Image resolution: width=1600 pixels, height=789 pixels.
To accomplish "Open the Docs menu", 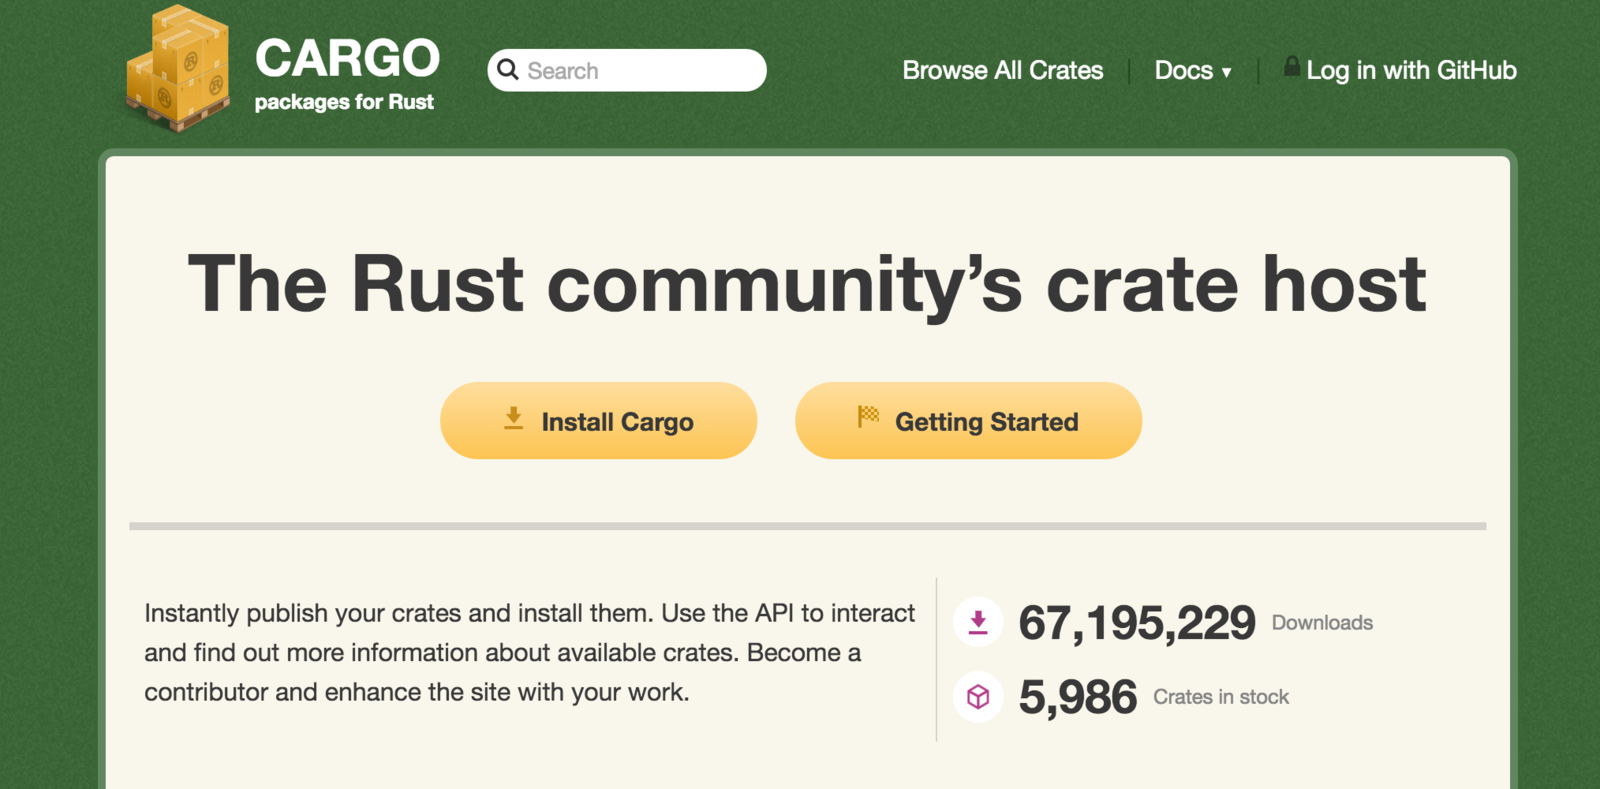I will coord(1193,70).
